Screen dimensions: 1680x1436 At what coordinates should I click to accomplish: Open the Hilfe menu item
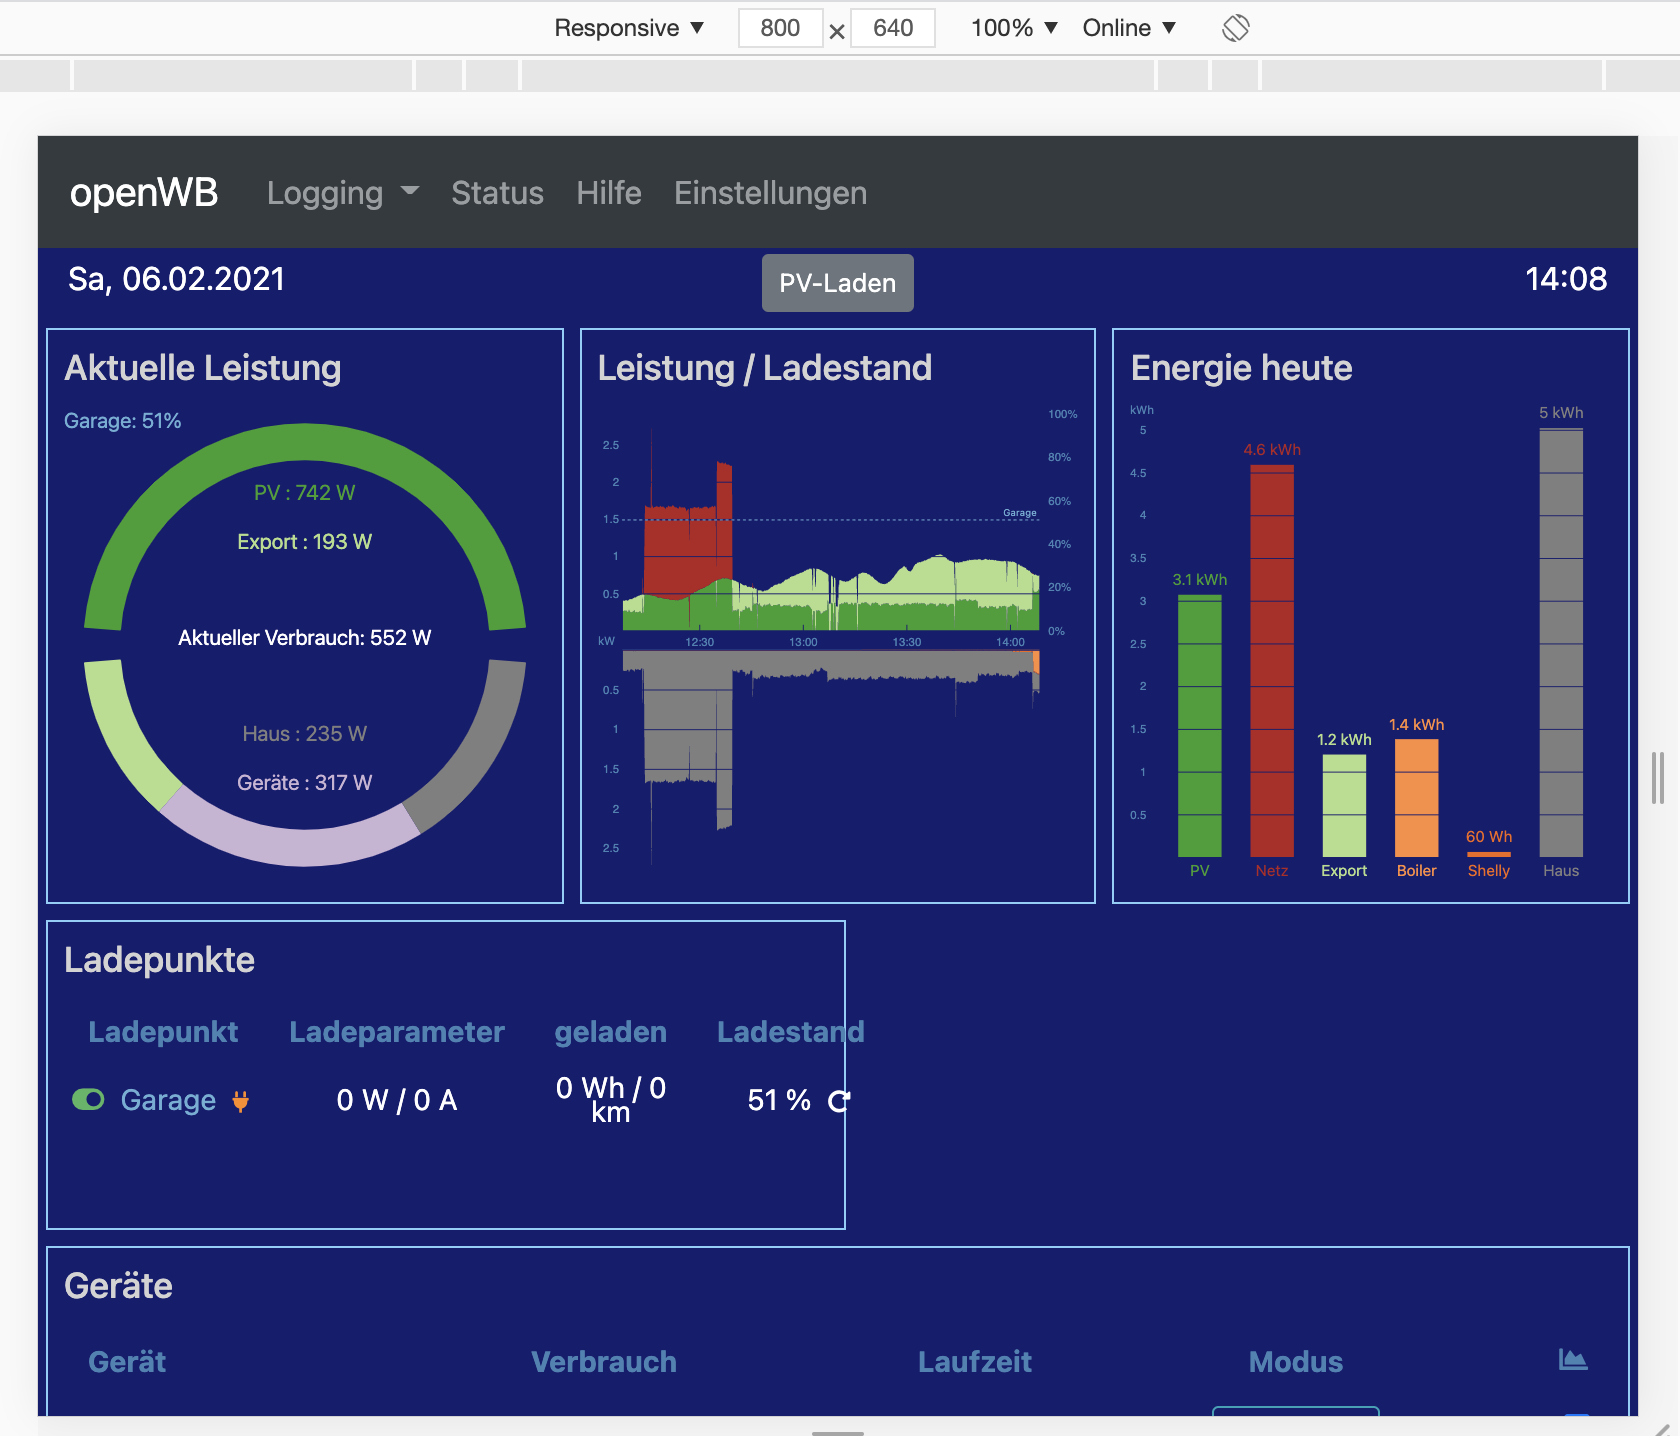click(608, 193)
